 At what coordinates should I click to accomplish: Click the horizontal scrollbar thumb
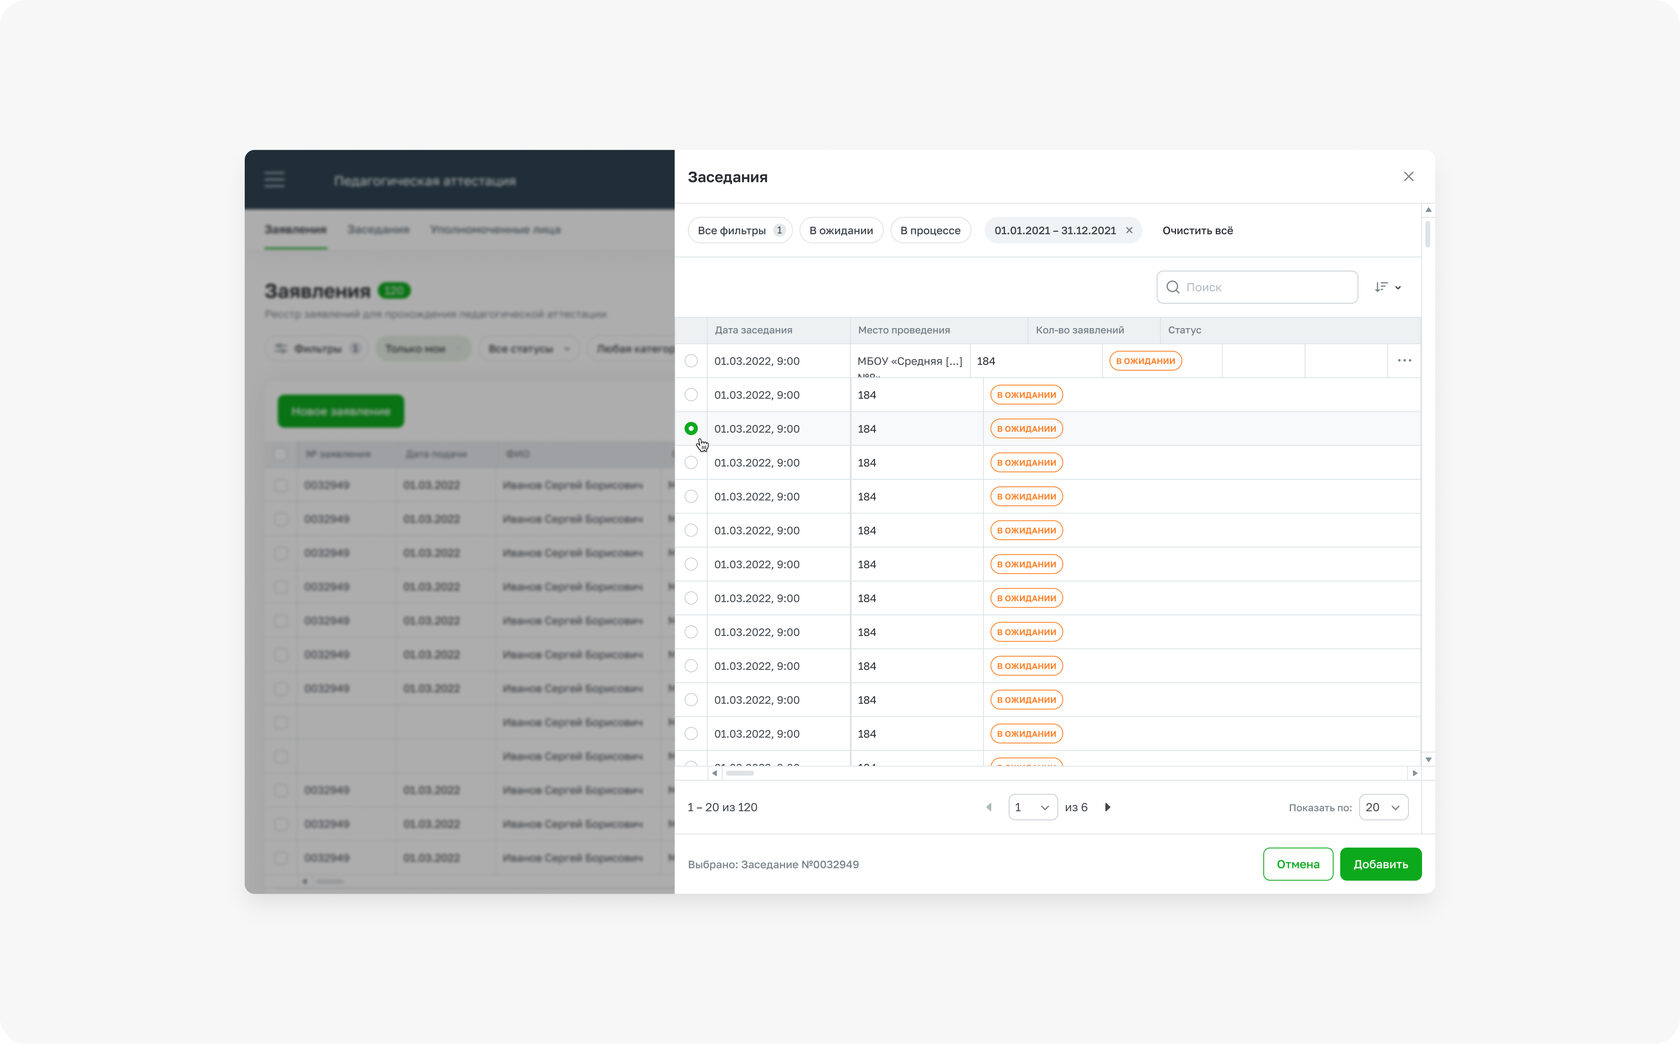pos(740,773)
